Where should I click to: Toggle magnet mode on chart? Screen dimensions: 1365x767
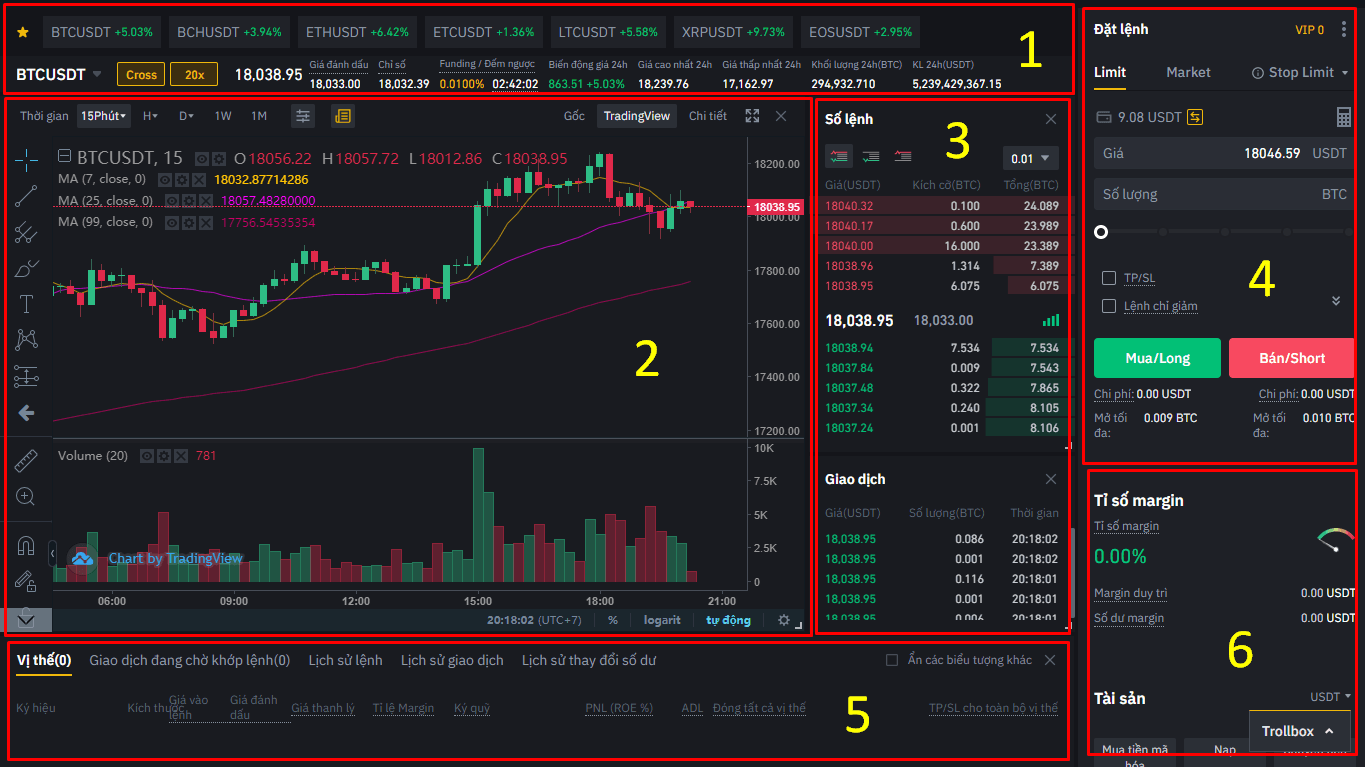26,545
